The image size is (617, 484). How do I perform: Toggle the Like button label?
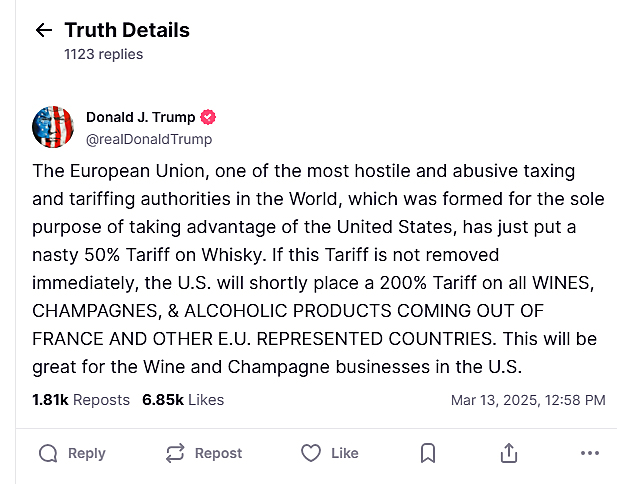point(344,454)
